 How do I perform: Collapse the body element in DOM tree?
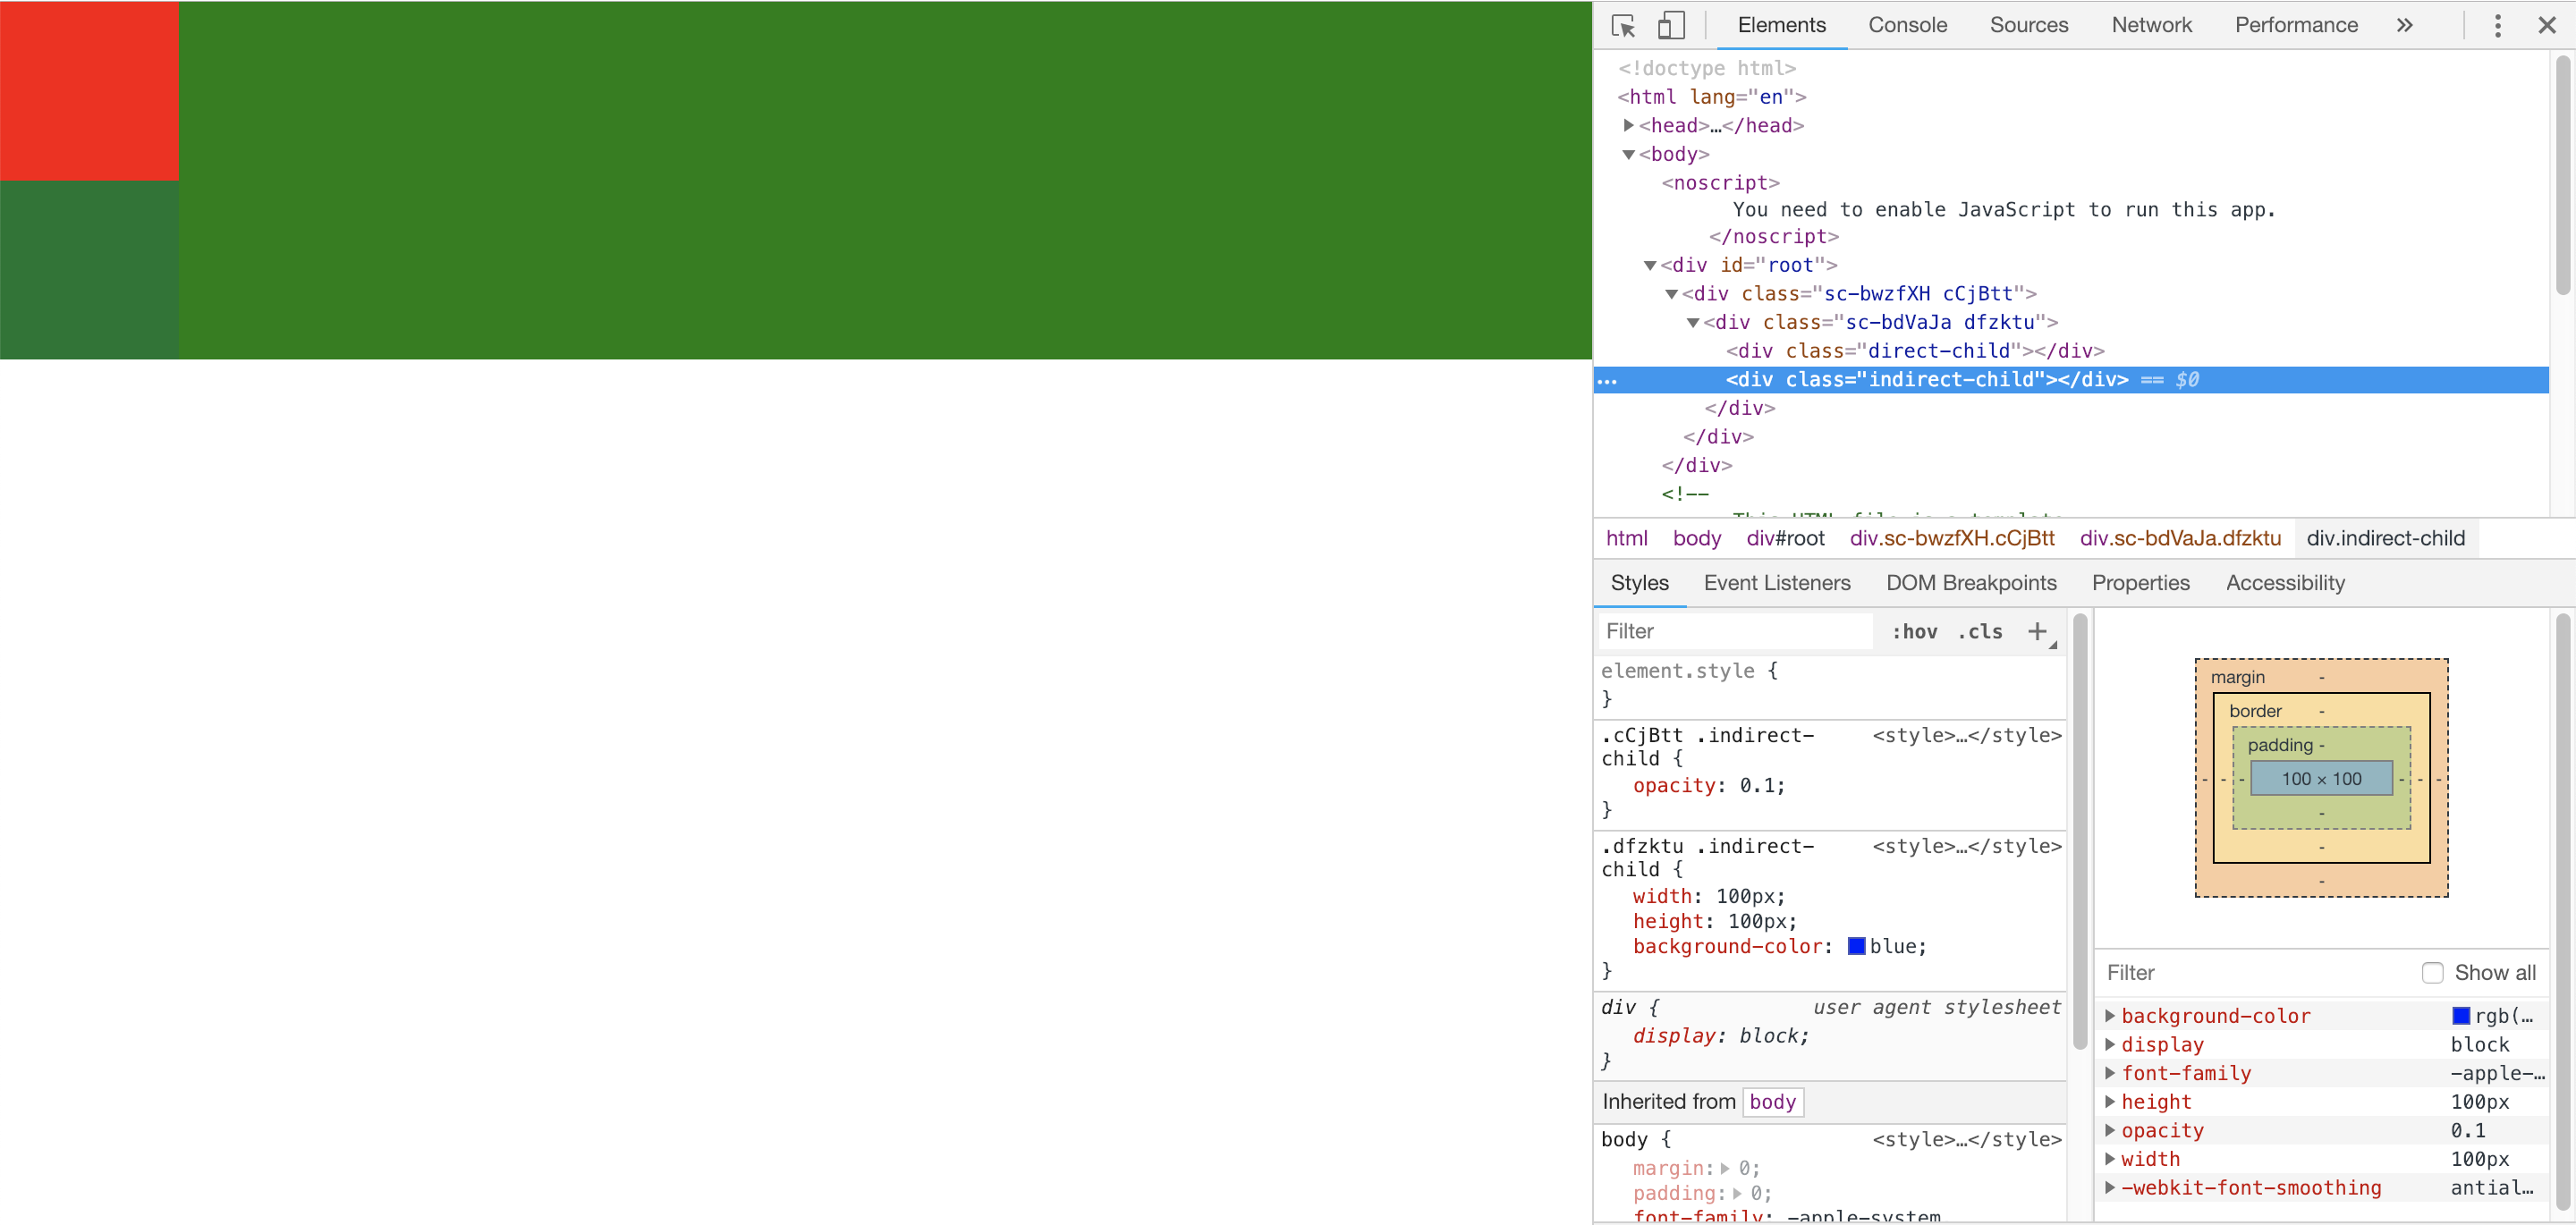pos(1630,154)
